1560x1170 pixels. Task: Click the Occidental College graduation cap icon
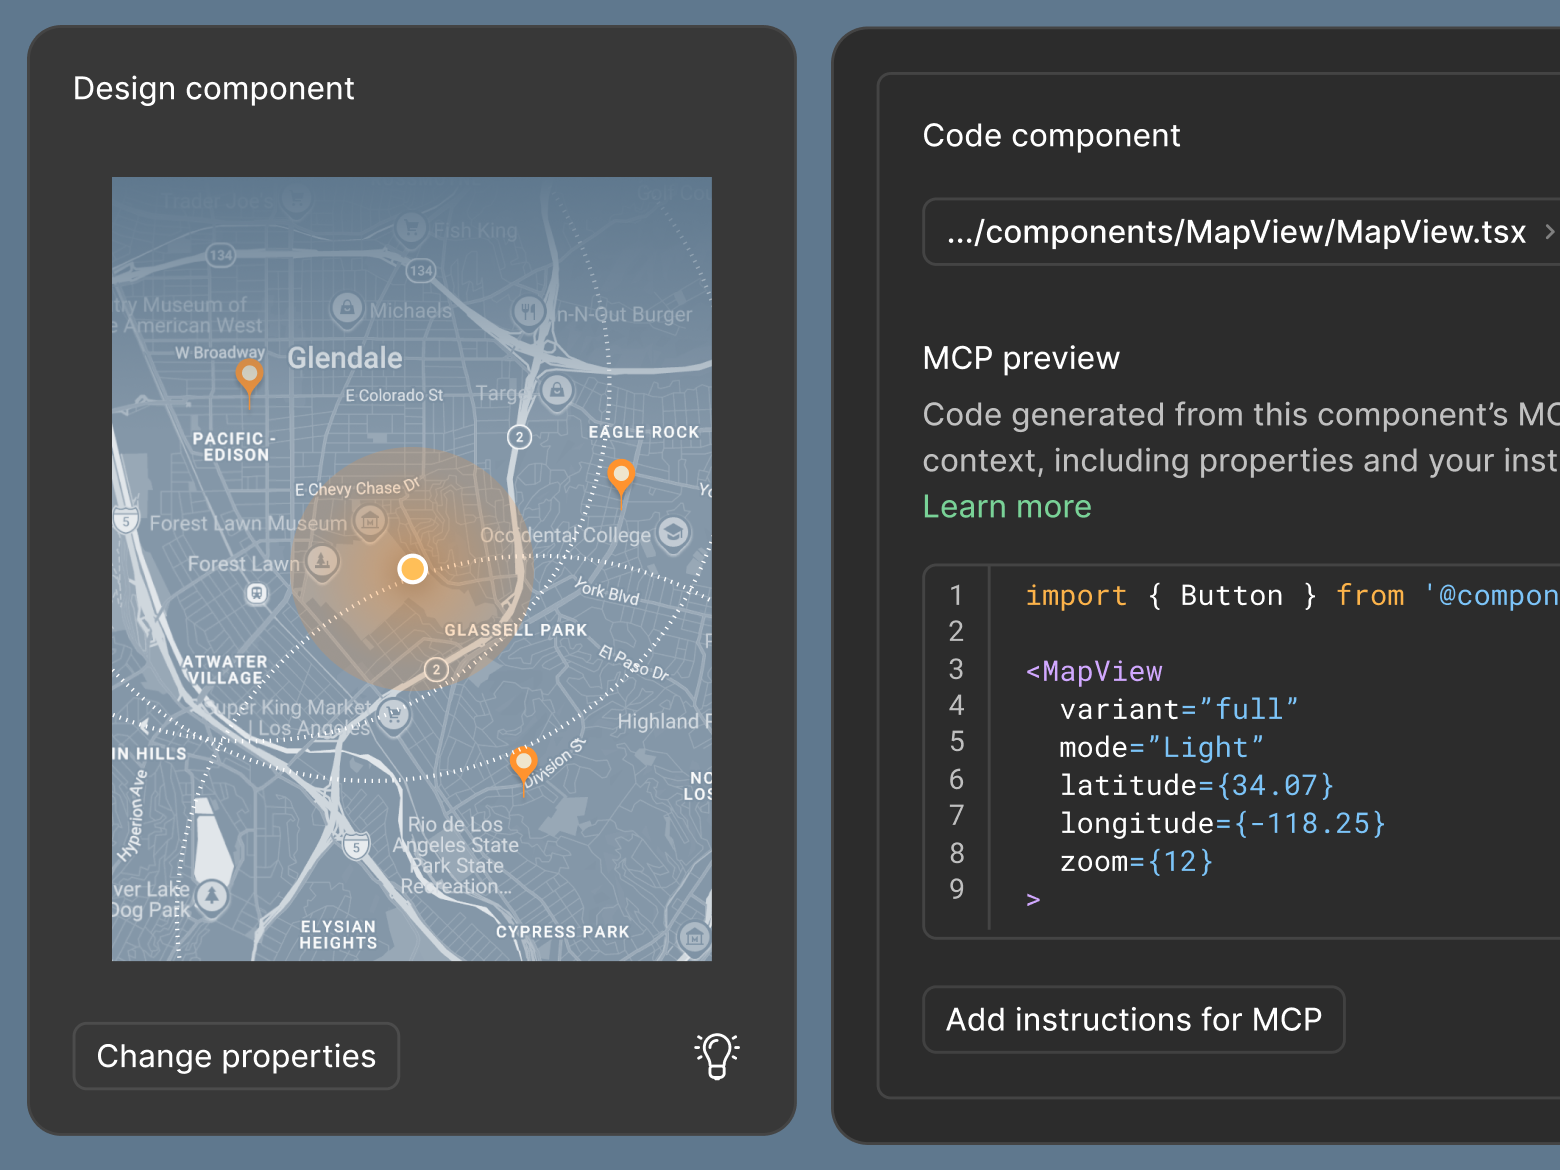point(674,532)
